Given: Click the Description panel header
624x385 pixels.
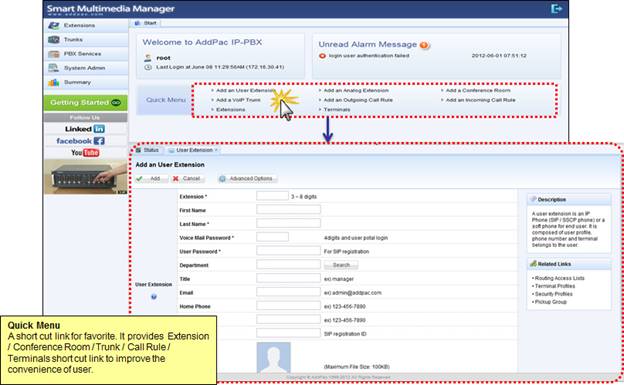Looking at the screenshot, I should click(x=569, y=199).
